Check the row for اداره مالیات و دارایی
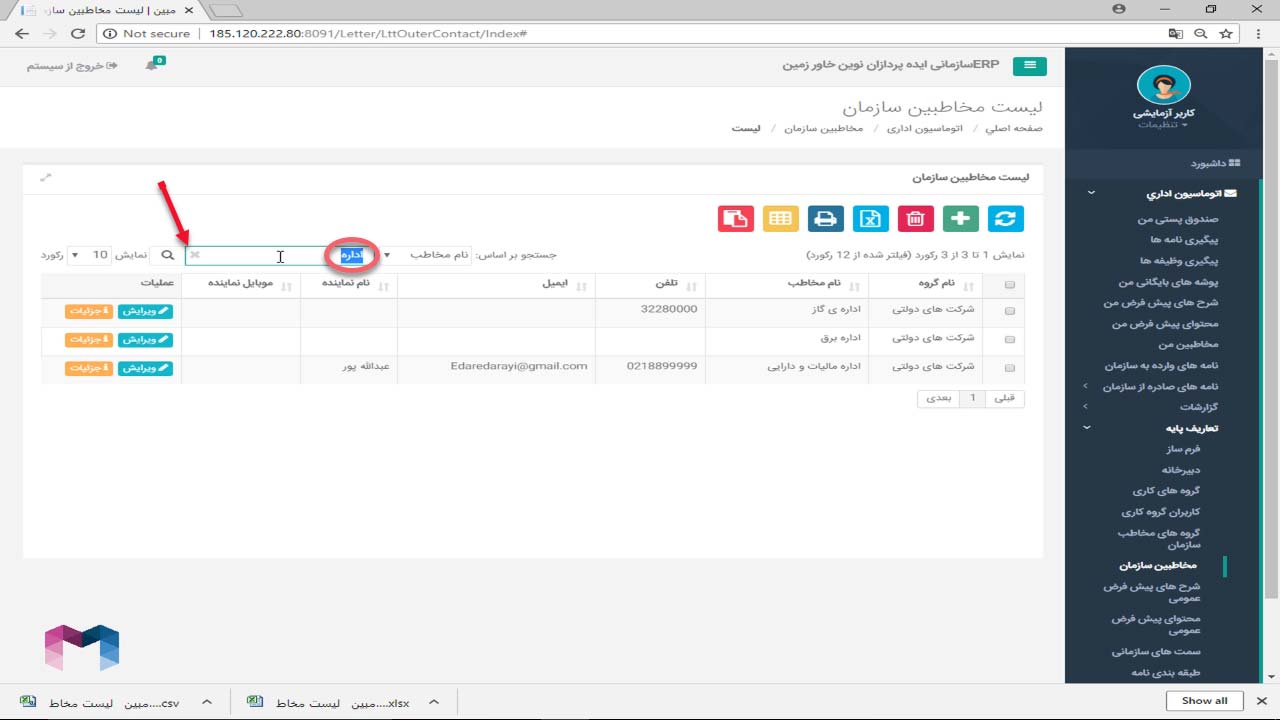This screenshot has height=720, width=1280. pyautogui.click(x=1009, y=367)
